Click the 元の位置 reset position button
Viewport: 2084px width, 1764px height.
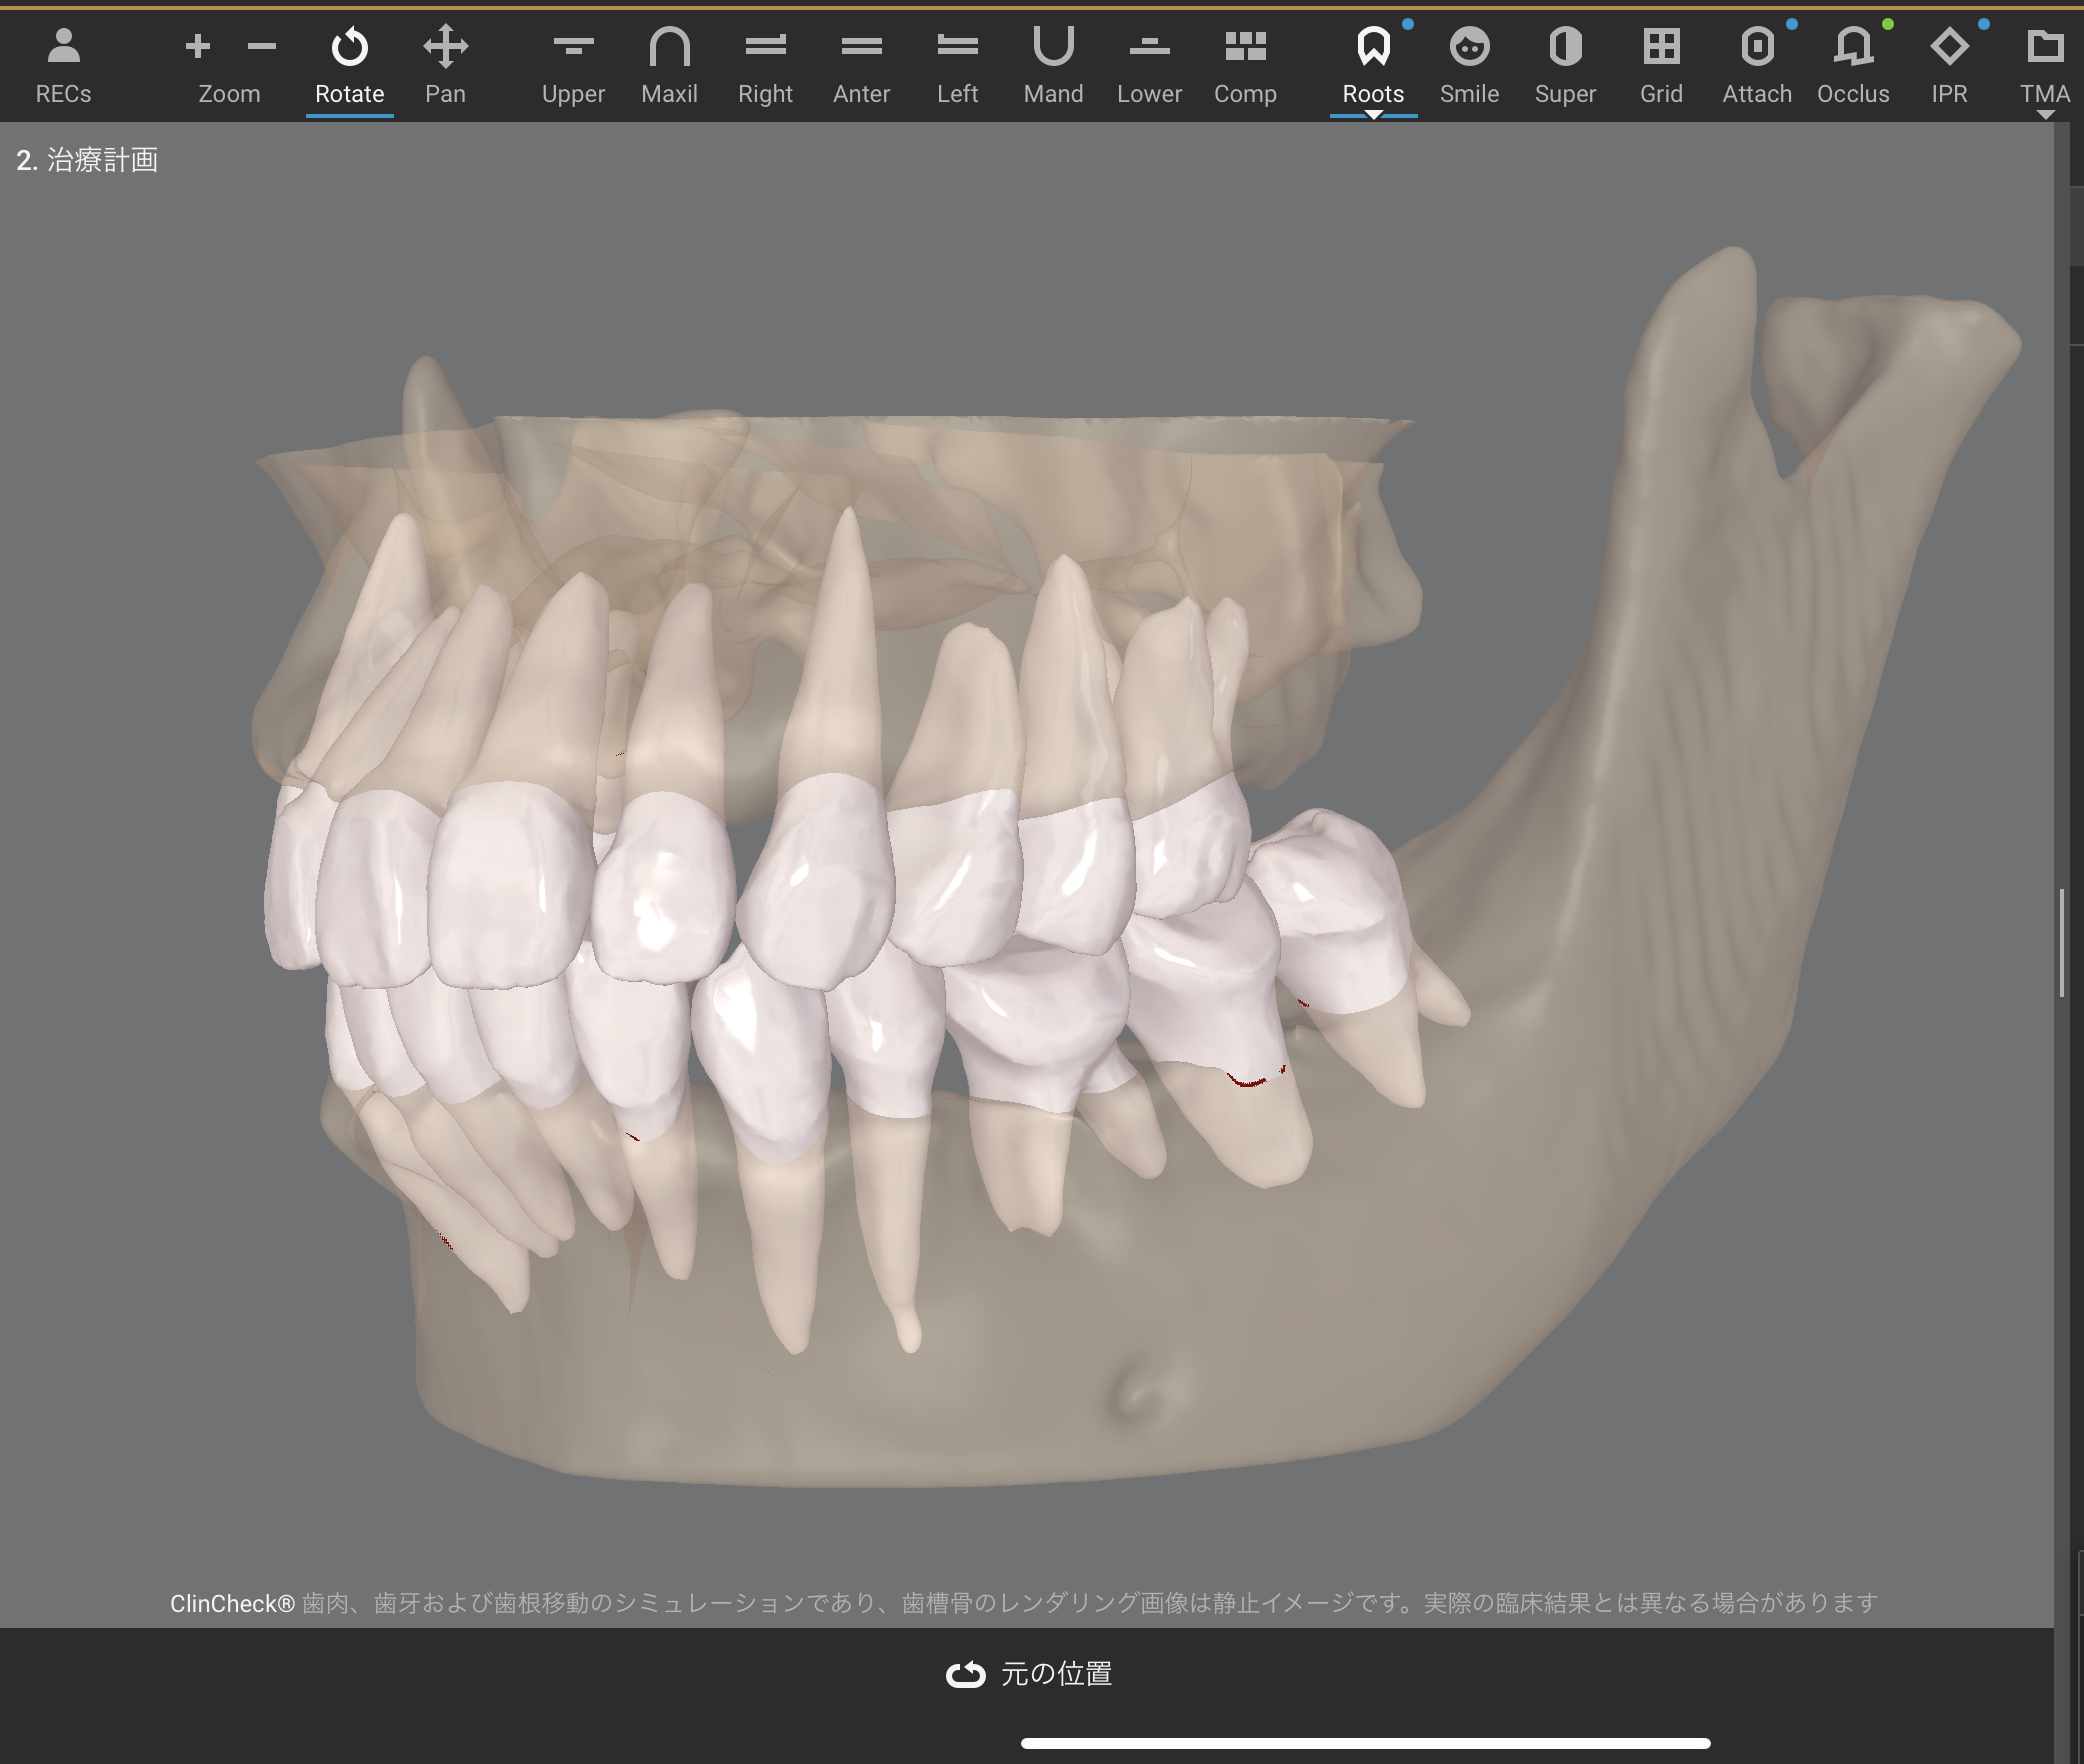1029,1674
